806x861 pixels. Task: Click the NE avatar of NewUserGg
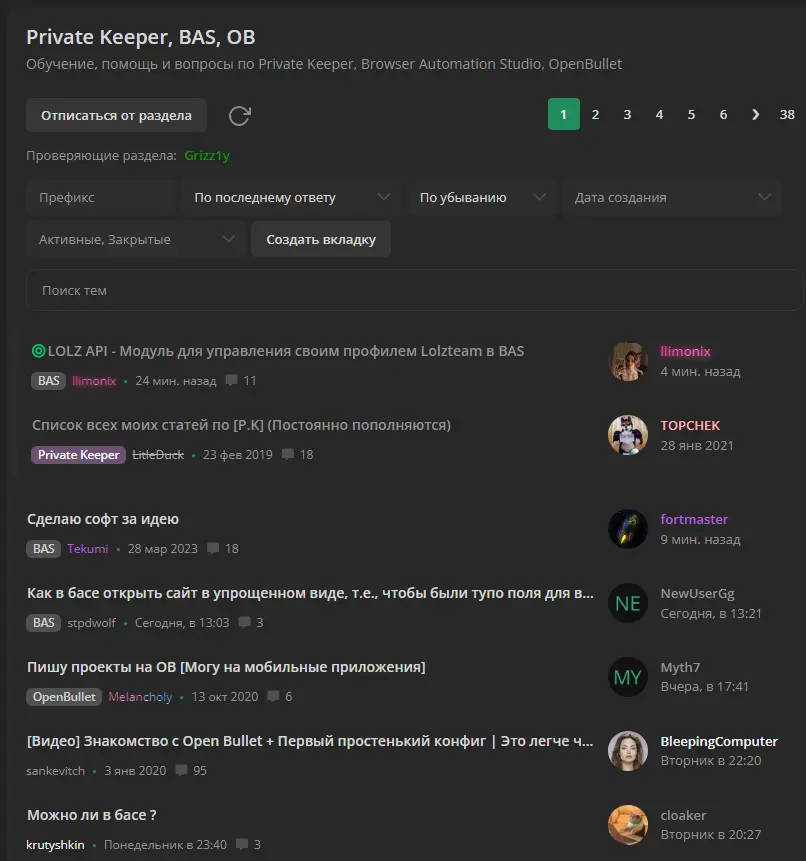point(628,603)
